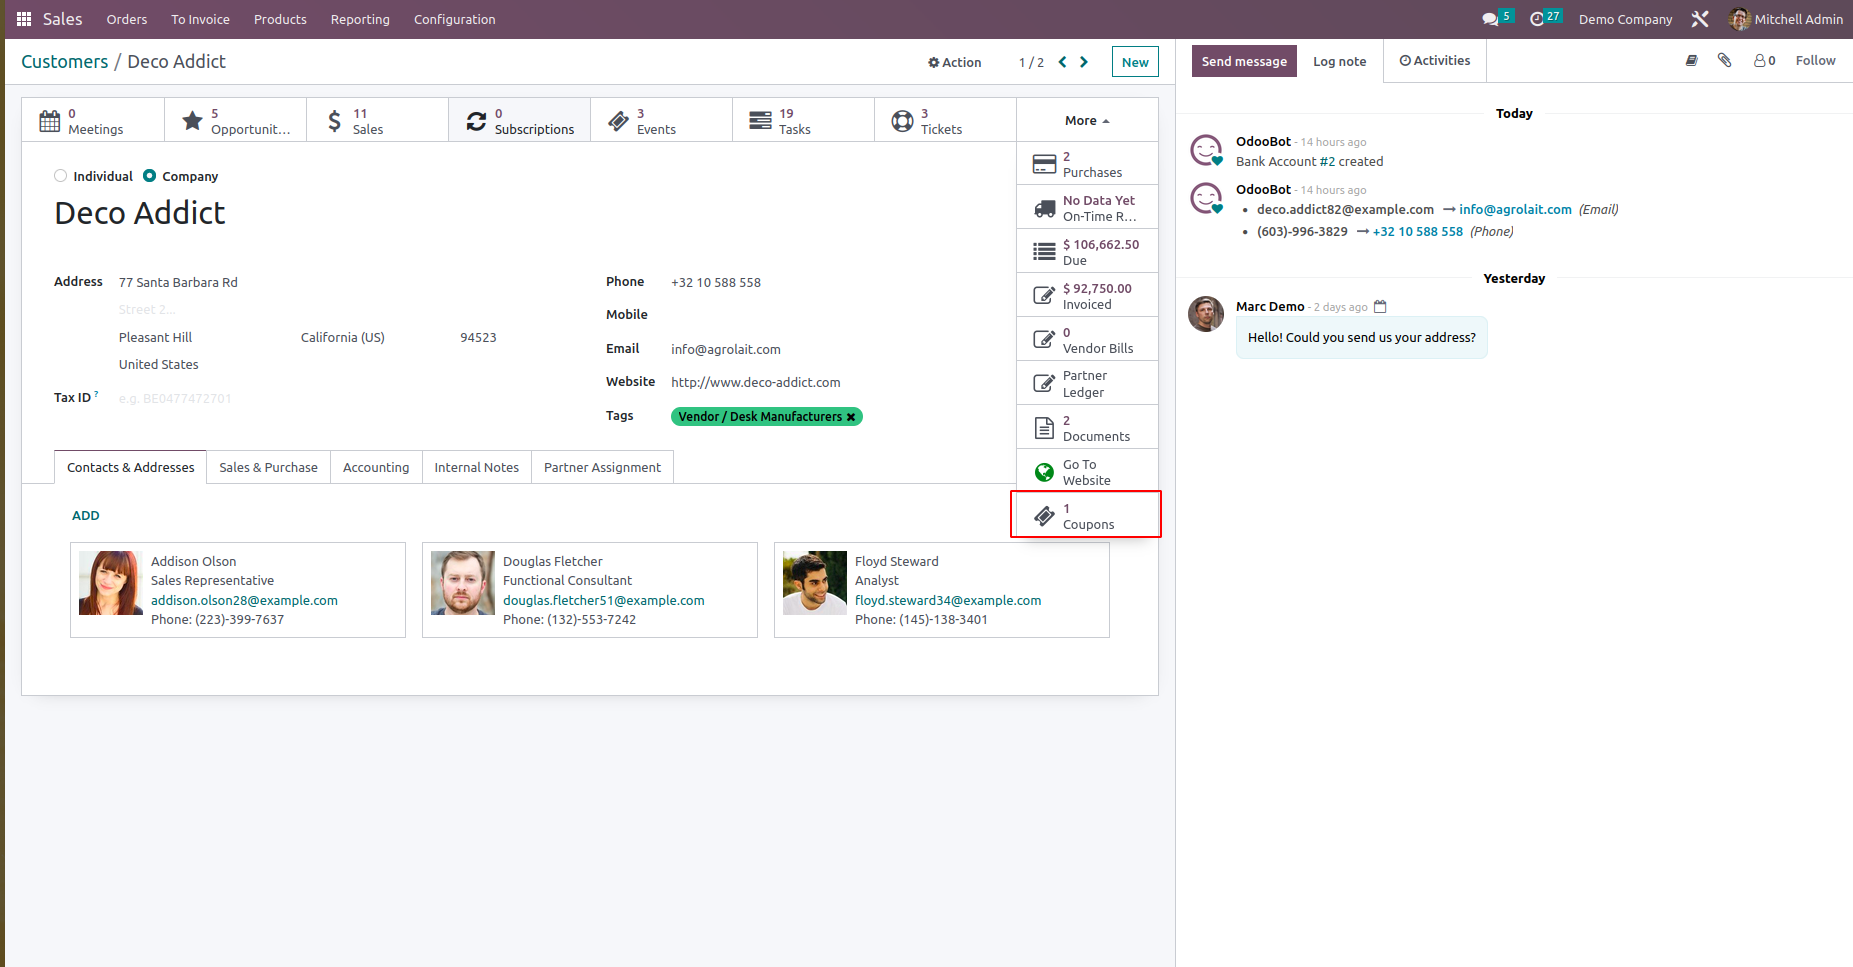Screen dimensions: 1853x967
Task: Collapse the More smart buttons dropdown
Action: (x=1087, y=120)
